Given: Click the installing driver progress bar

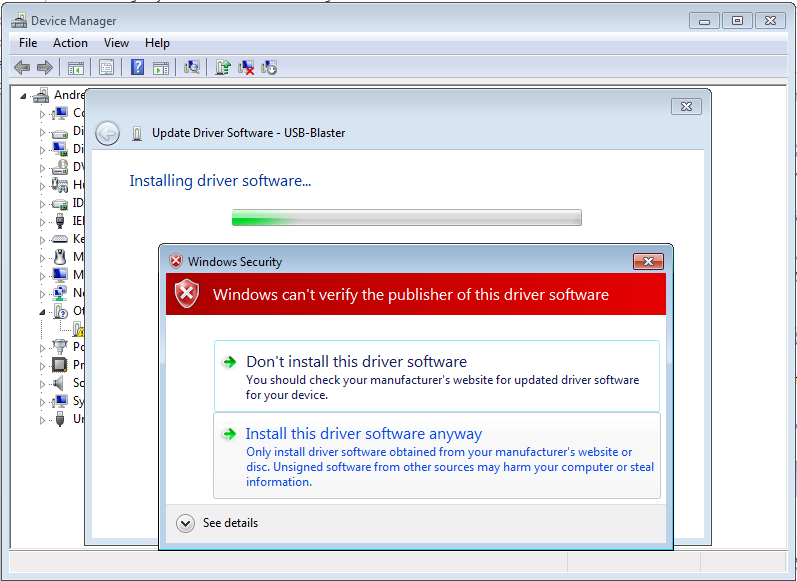Looking at the screenshot, I should coord(407,218).
